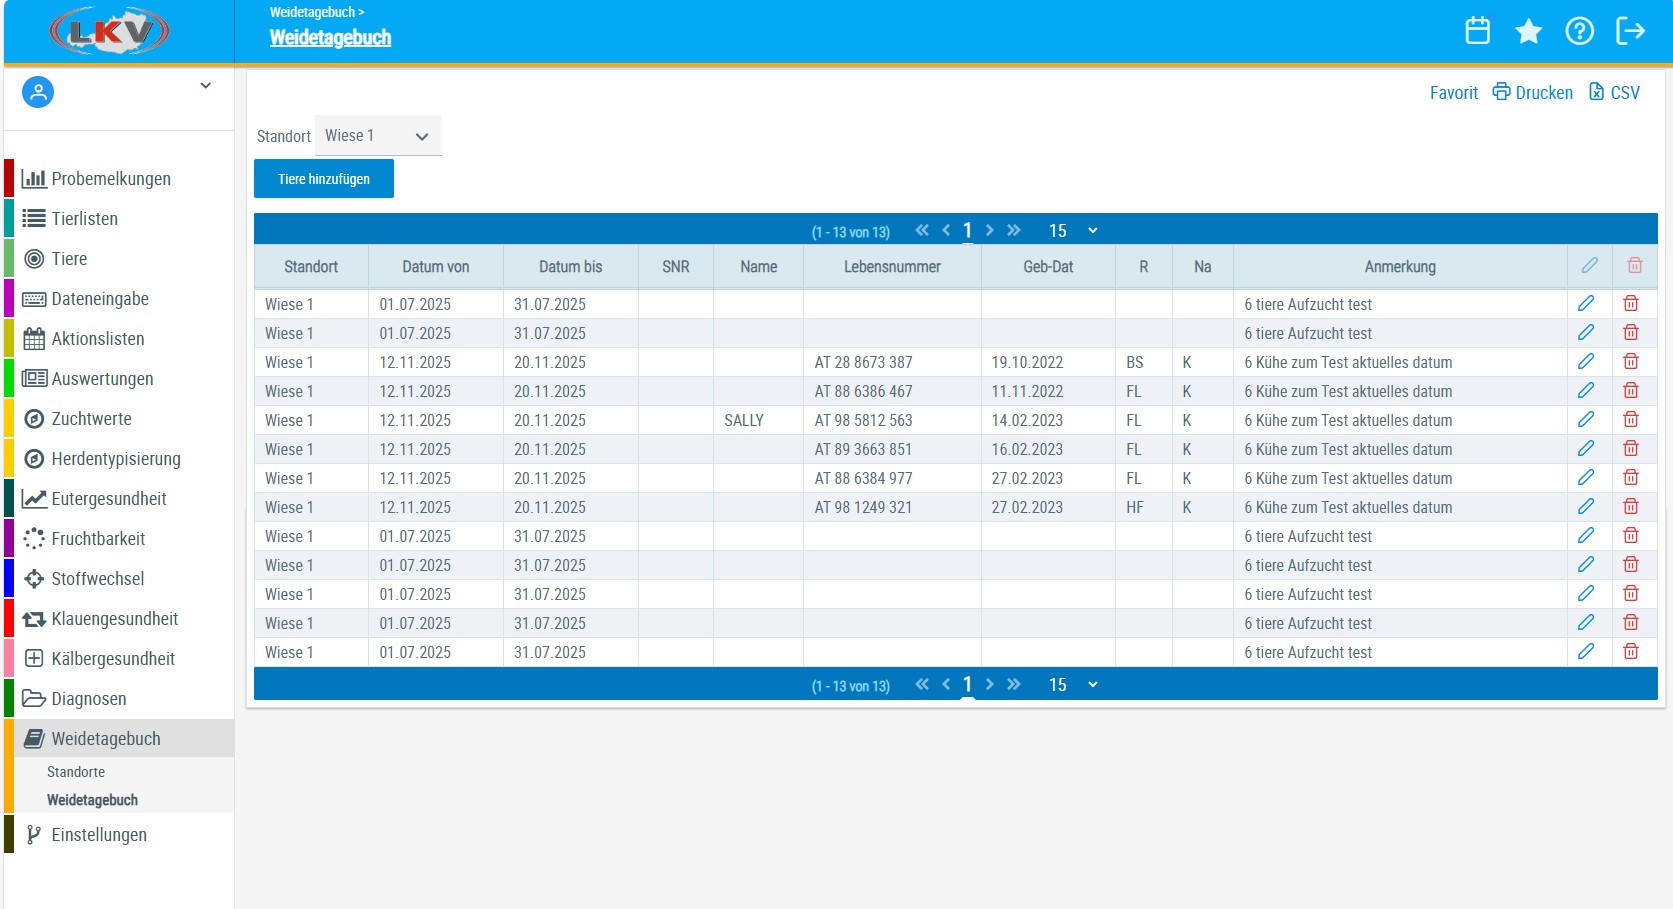The height and width of the screenshot is (909, 1673).
Task: Click the logout icon in the header
Action: [x=1630, y=31]
